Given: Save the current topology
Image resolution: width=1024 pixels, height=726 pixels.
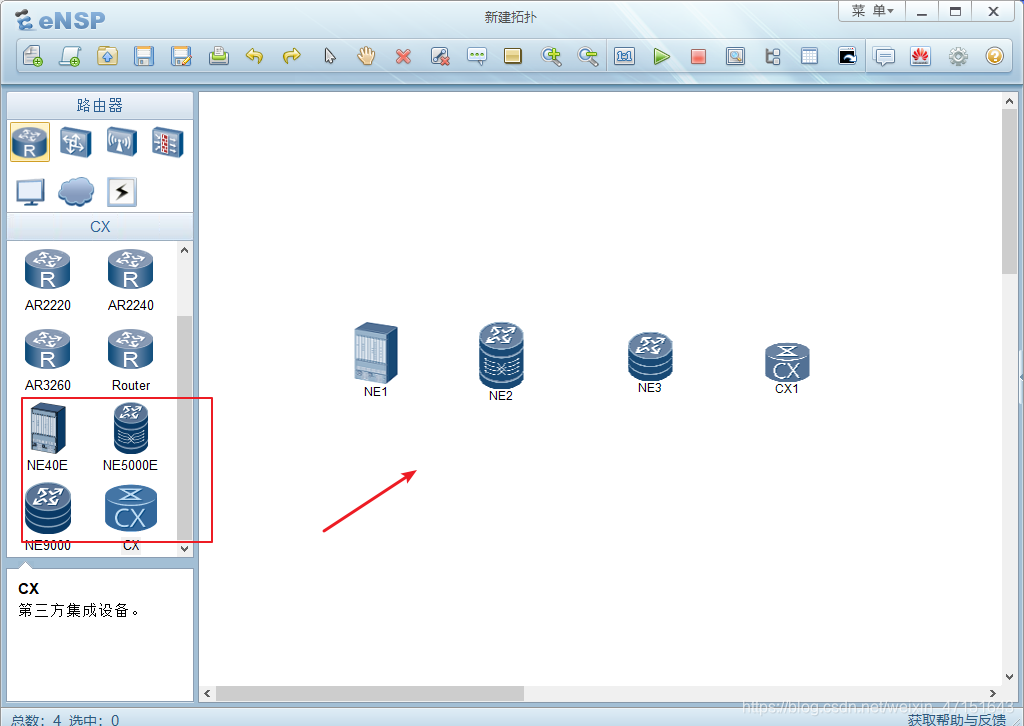Looking at the screenshot, I should (x=144, y=56).
